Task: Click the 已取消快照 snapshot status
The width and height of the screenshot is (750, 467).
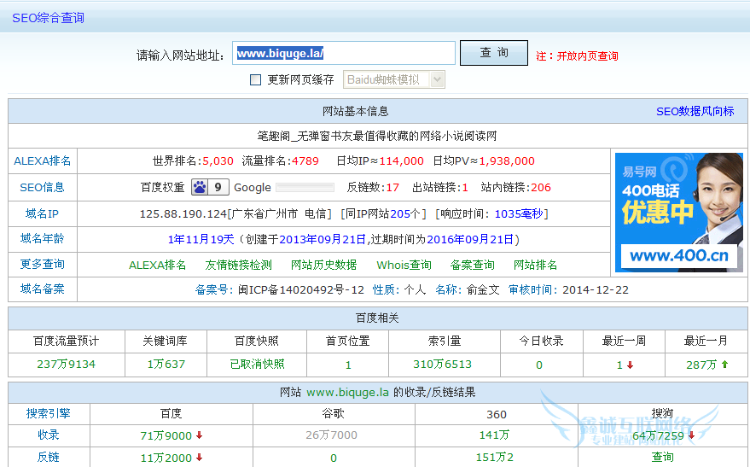Action: 257,364
